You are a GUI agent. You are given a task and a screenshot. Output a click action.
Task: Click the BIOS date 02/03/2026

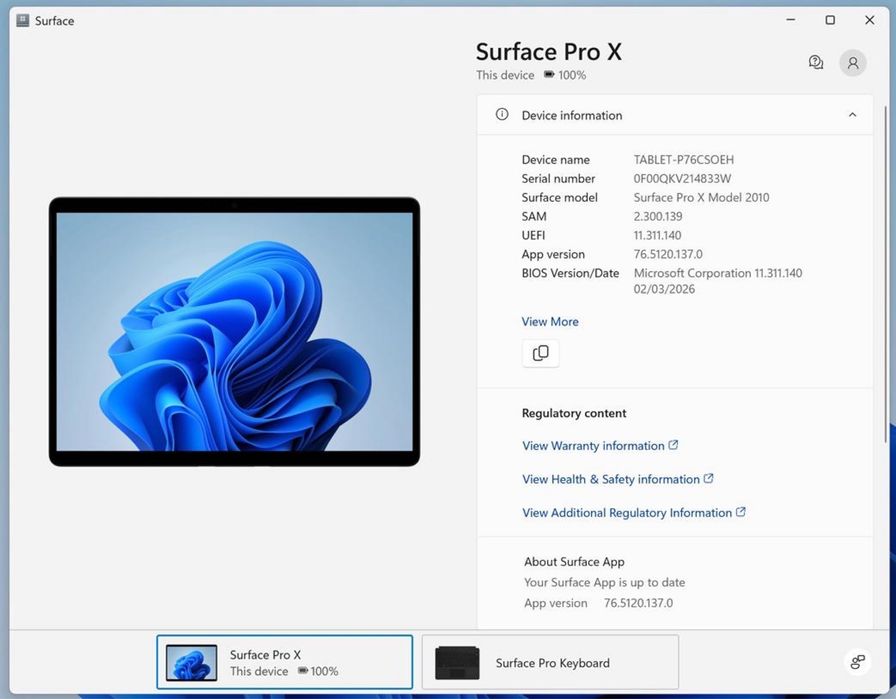coord(664,289)
